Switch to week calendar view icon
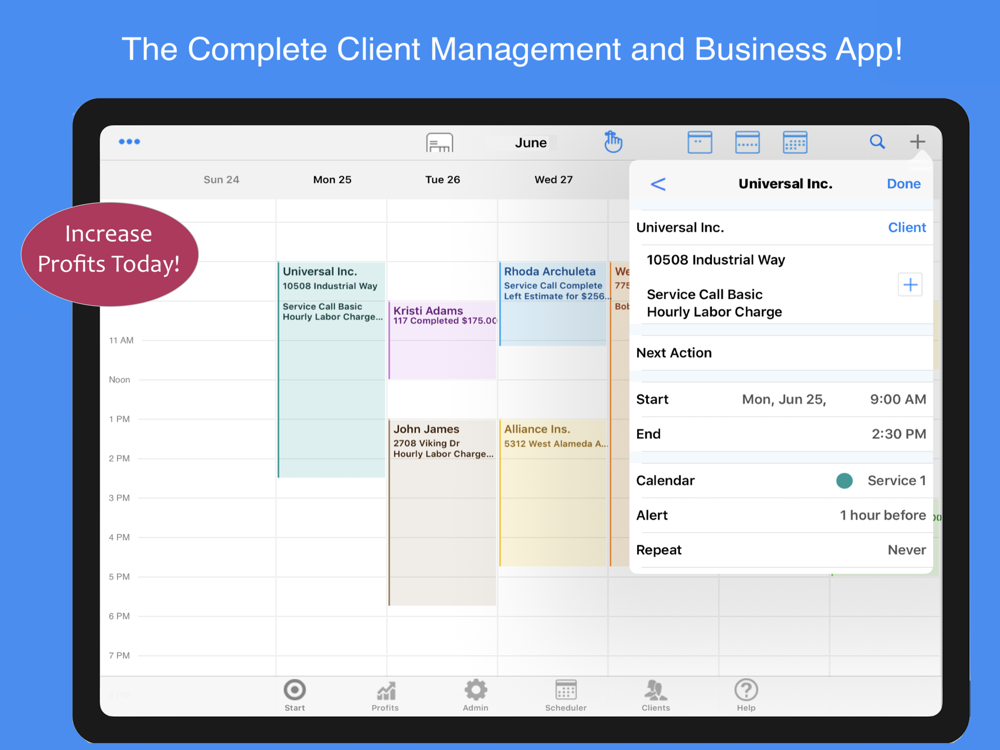Viewport: 1000px width, 750px height. point(747,142)
